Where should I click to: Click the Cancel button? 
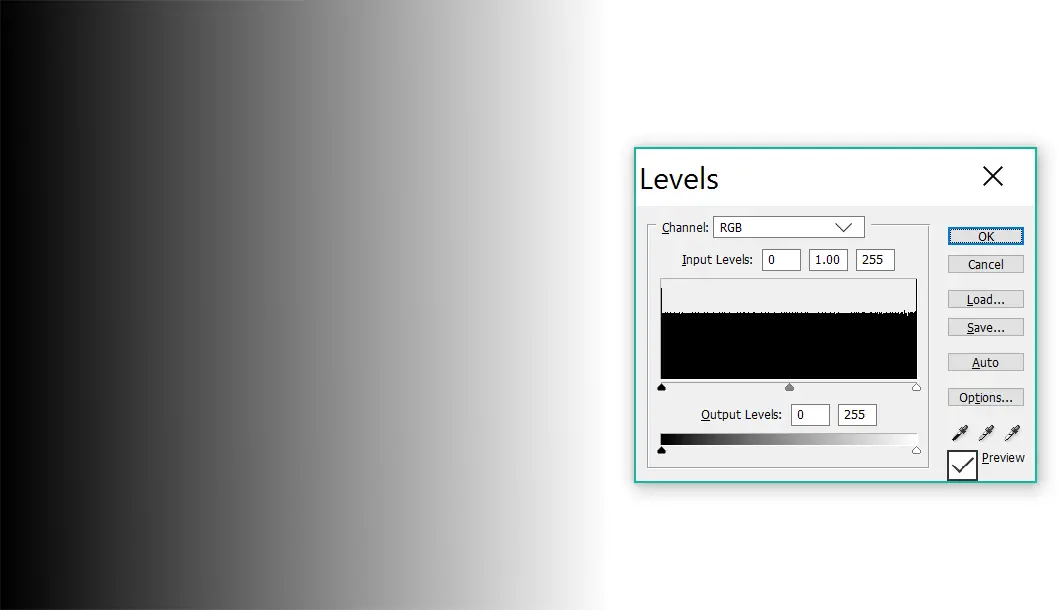coord(986,264)
